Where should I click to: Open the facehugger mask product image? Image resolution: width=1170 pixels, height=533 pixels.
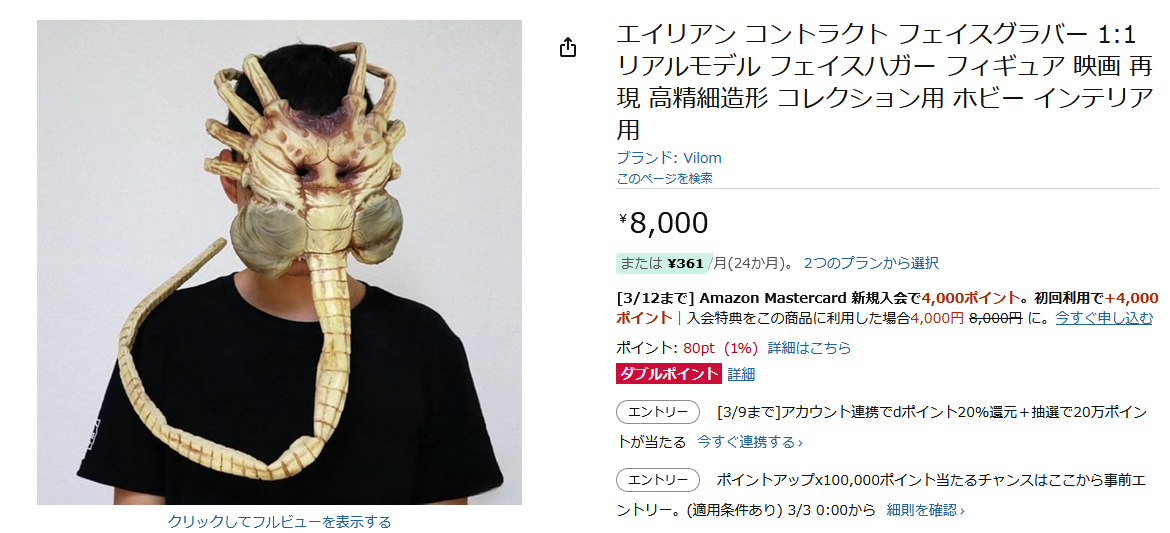279,262
